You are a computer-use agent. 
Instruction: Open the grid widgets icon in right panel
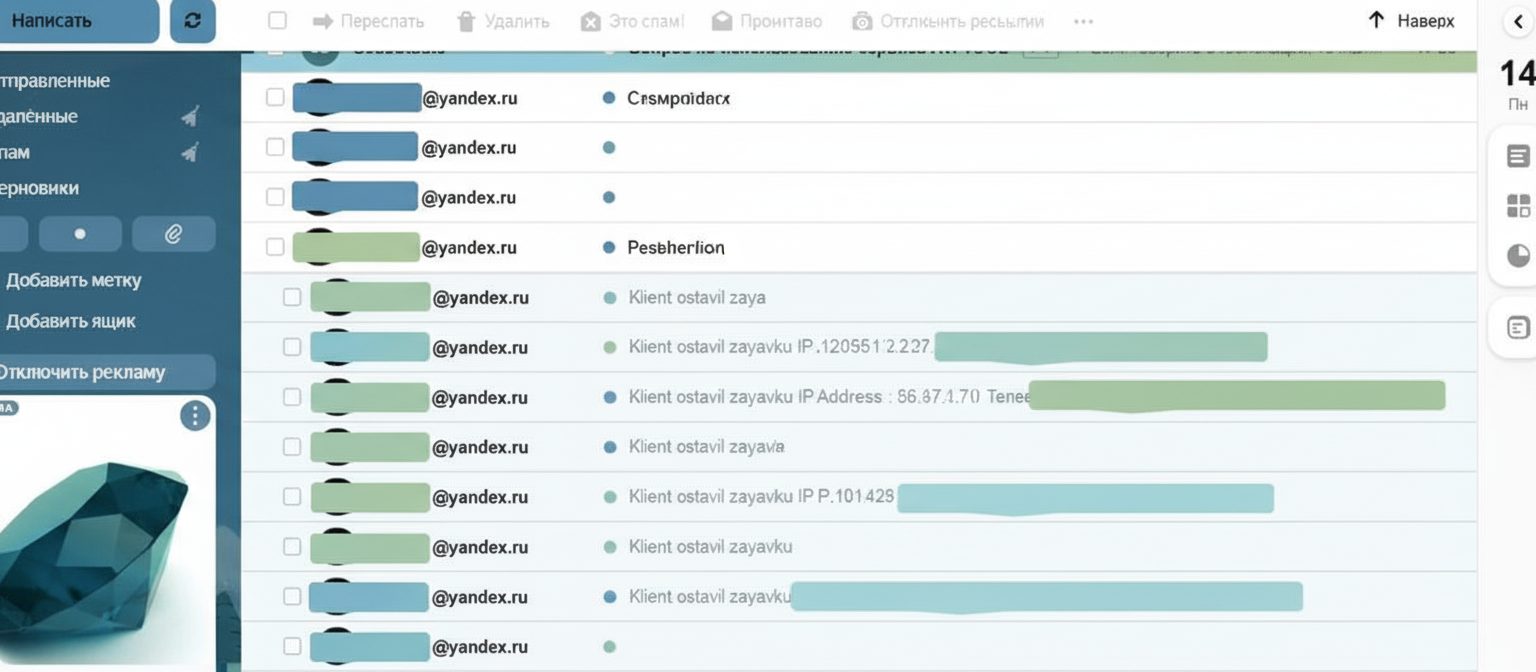click(1518, 206)
